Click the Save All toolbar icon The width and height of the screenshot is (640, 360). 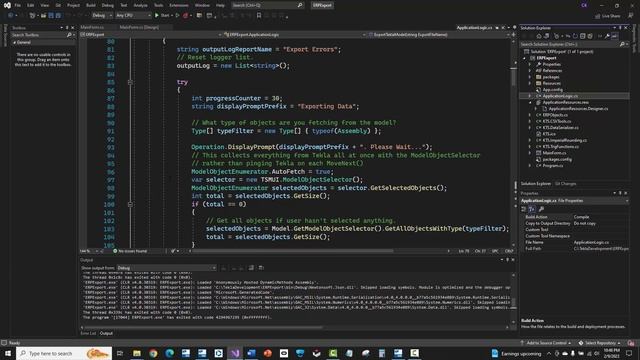point(58,16)
